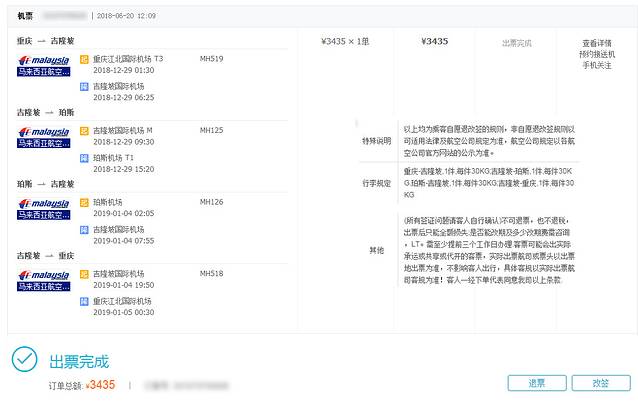Click the 重庆 → 吉隆坡 route heading
Screen dimensions: 638x403
(x=45, y=41)
